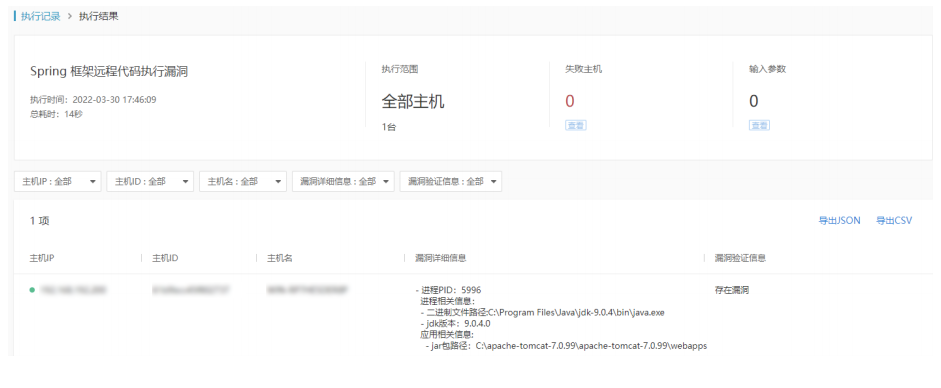Click the 1 项 result count text

(x=40, y=221)
